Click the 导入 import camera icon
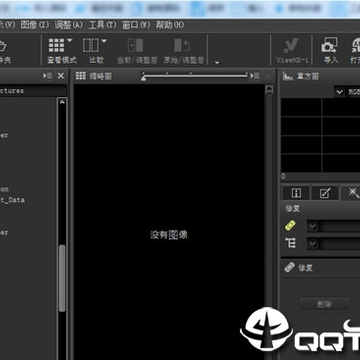 tap(330, 45)
